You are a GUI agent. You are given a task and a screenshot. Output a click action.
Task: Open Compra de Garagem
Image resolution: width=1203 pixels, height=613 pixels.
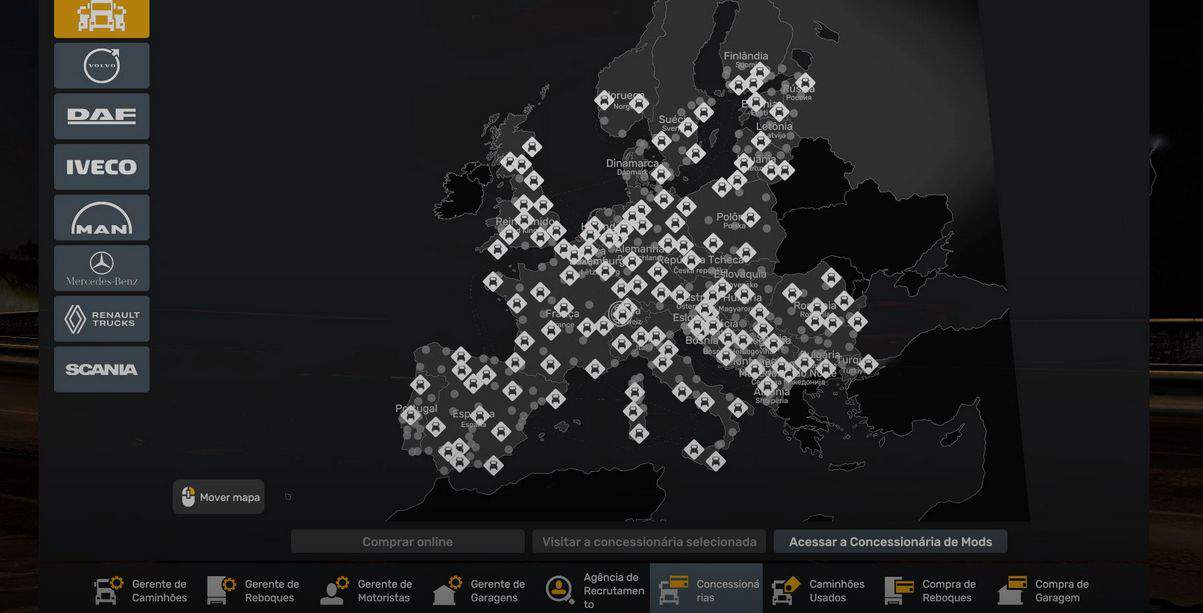tap(1045, 590)
